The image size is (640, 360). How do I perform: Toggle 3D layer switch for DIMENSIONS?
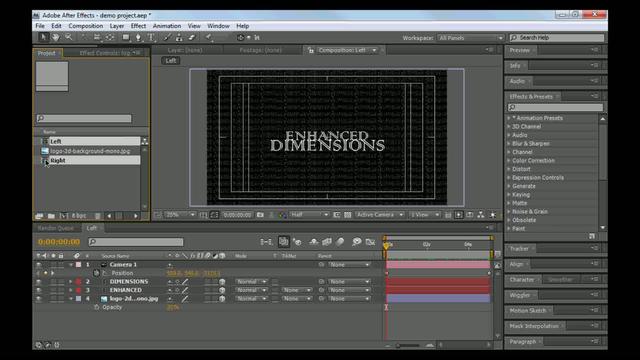pos(222,282)
